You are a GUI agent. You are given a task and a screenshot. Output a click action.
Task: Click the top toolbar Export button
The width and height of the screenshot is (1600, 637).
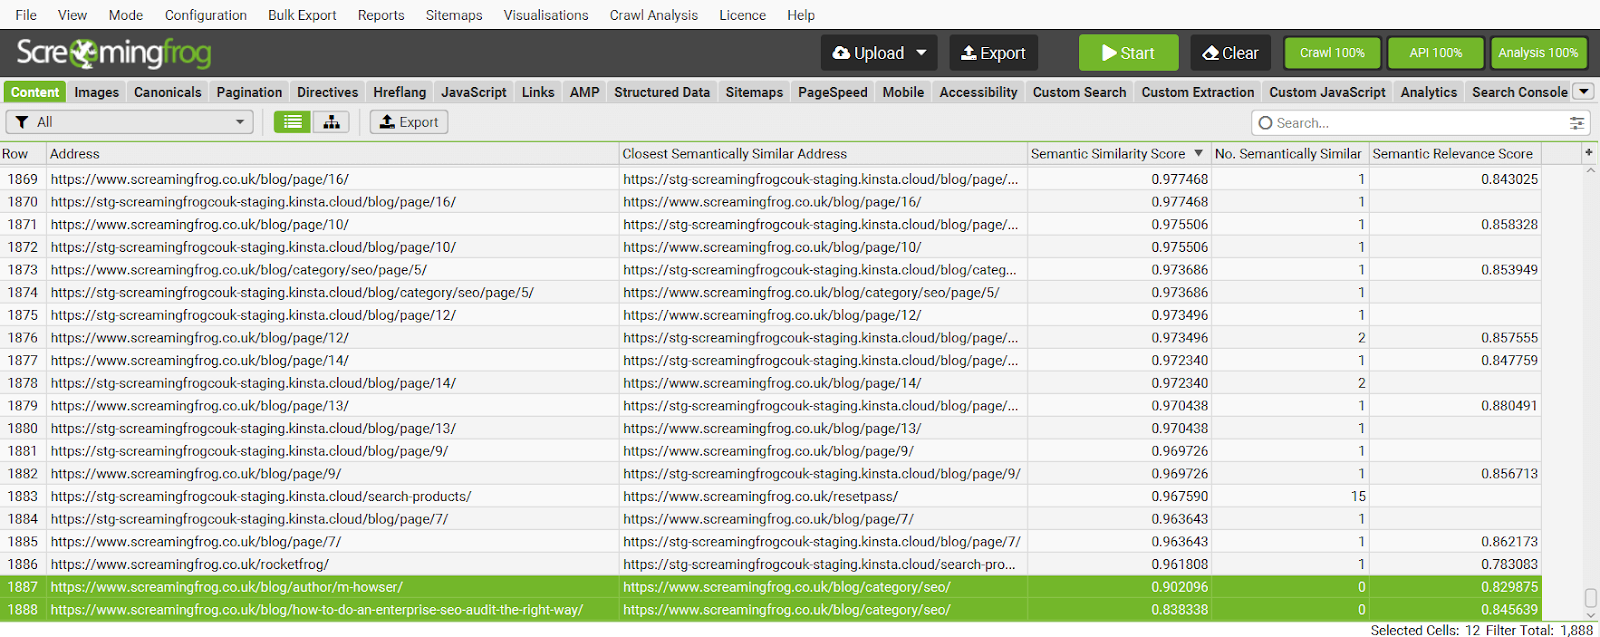click(994, 53)
